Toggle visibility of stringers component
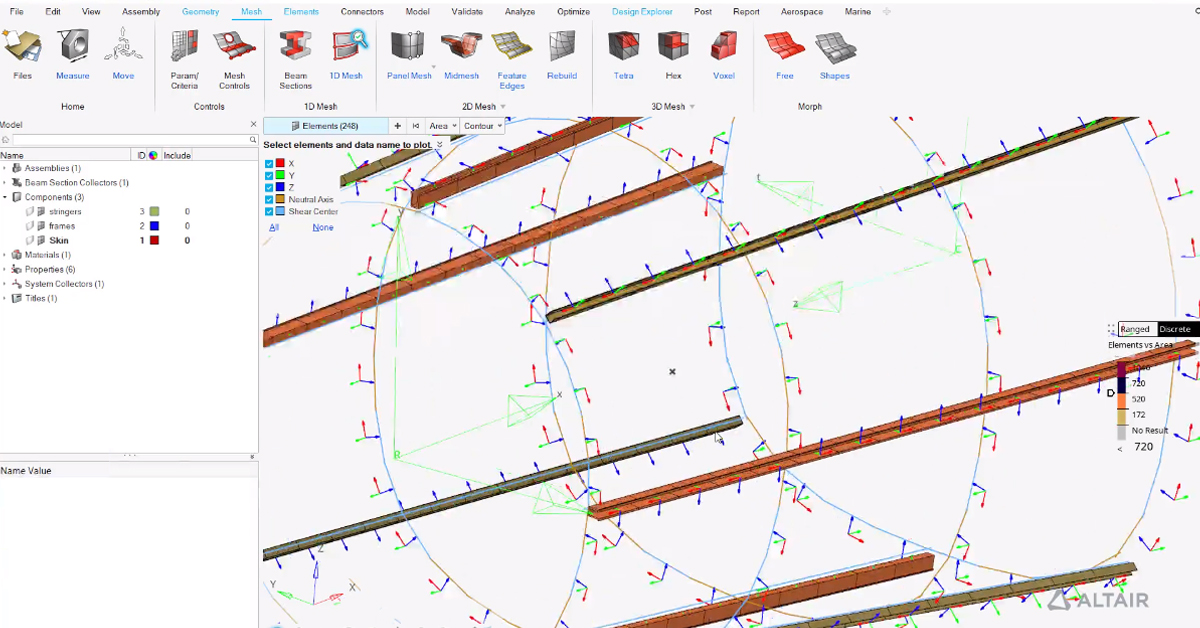The image size is (1200, 628). pos(30,212)
